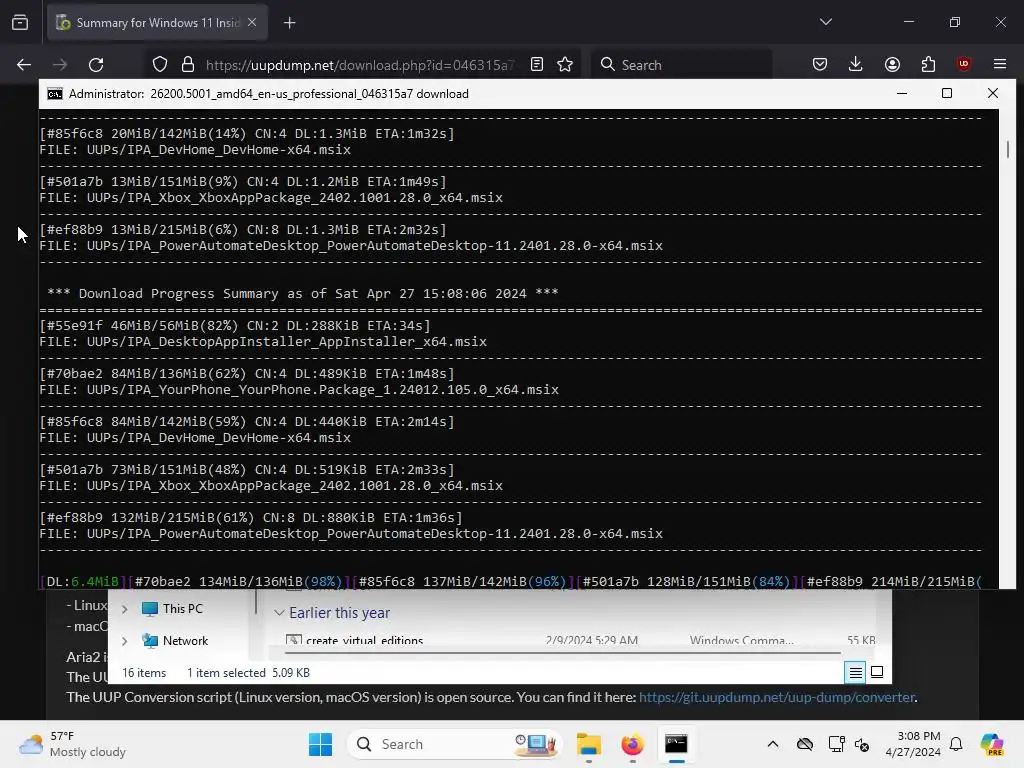Collapse the Earlier this year group
Viewport: 1024px width, 768px height.
coord(279,613)
